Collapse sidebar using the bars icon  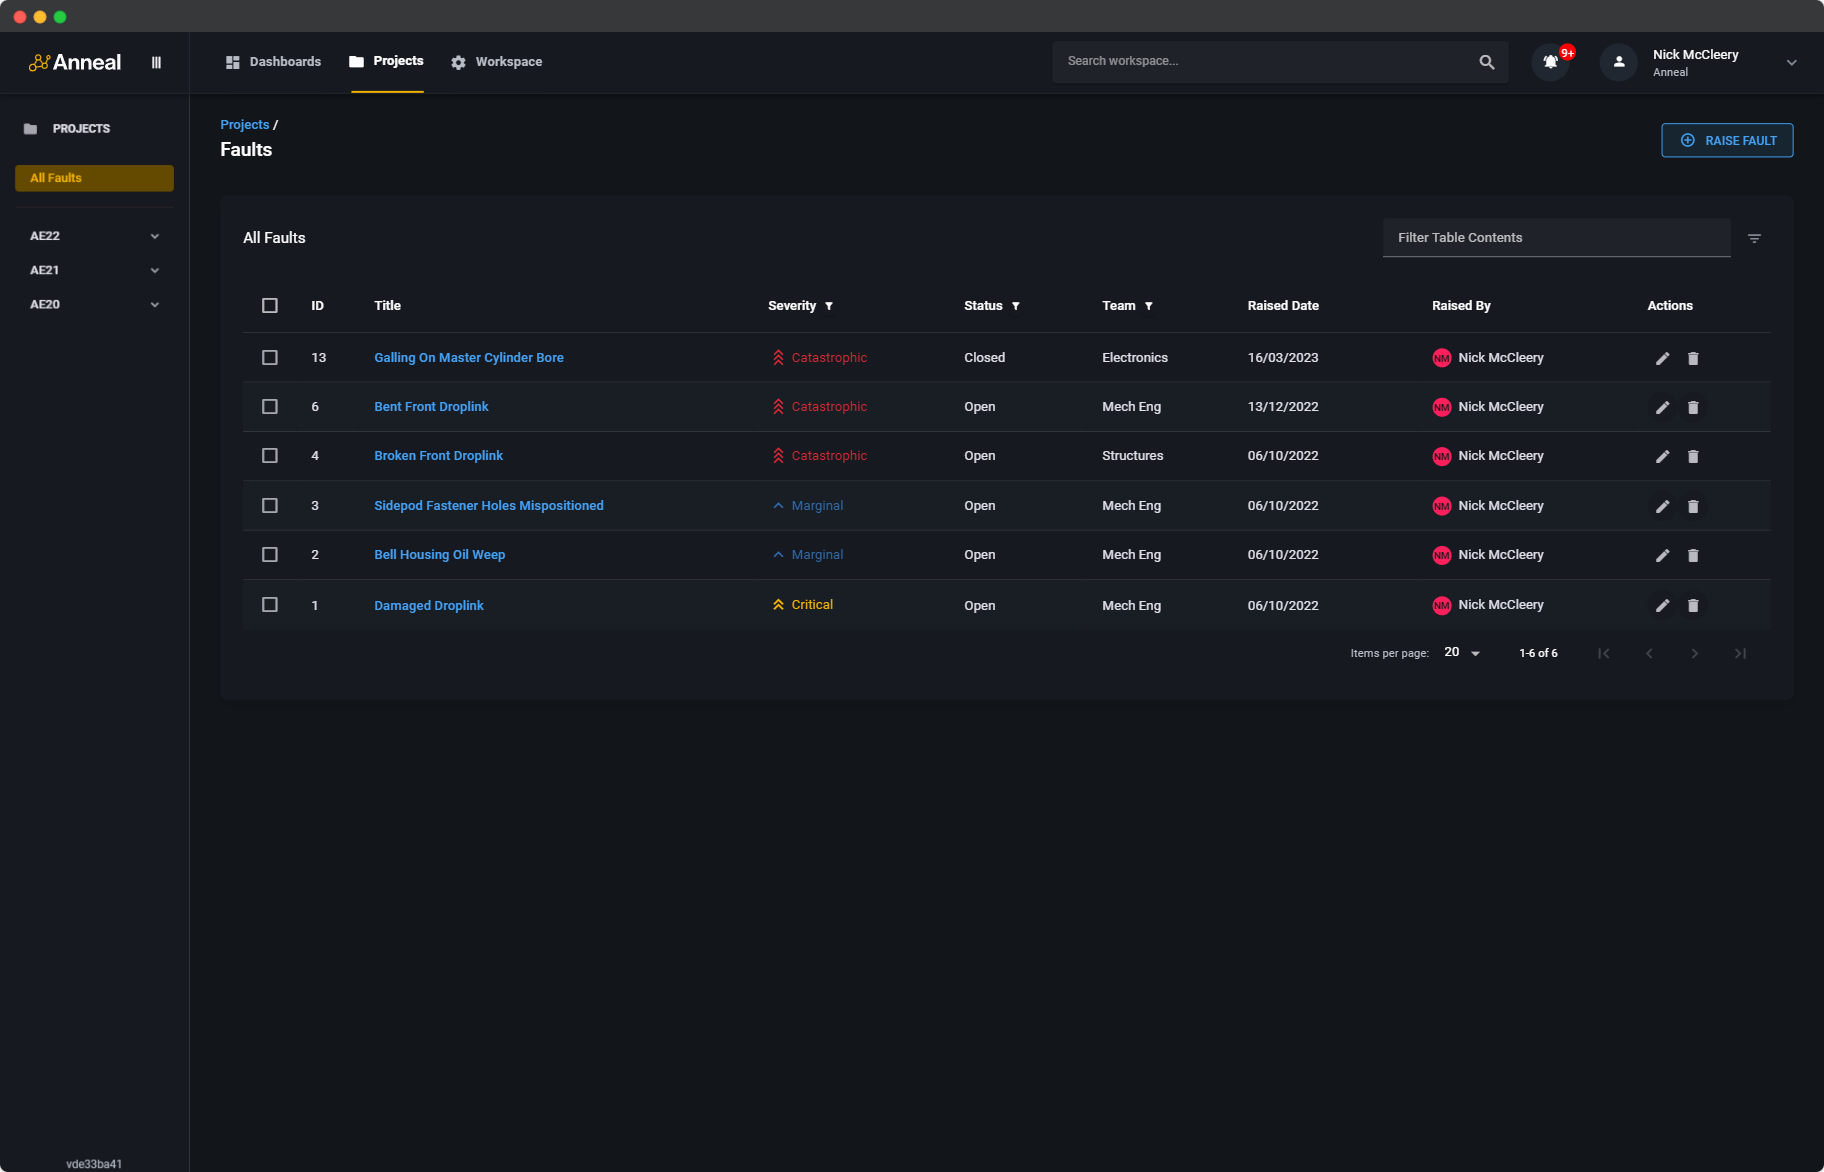click(156, 62)
